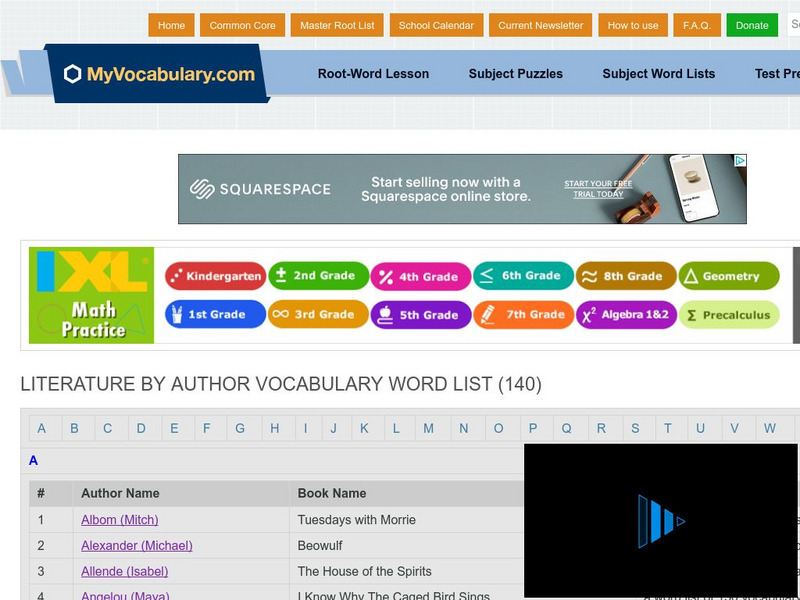Go to Subject Word Lists
The width and height of the screenshot is (800, 600).
[658, 74]
